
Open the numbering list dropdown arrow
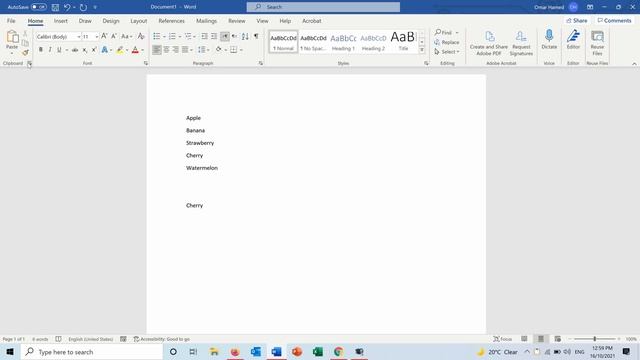tap(180, 37)
